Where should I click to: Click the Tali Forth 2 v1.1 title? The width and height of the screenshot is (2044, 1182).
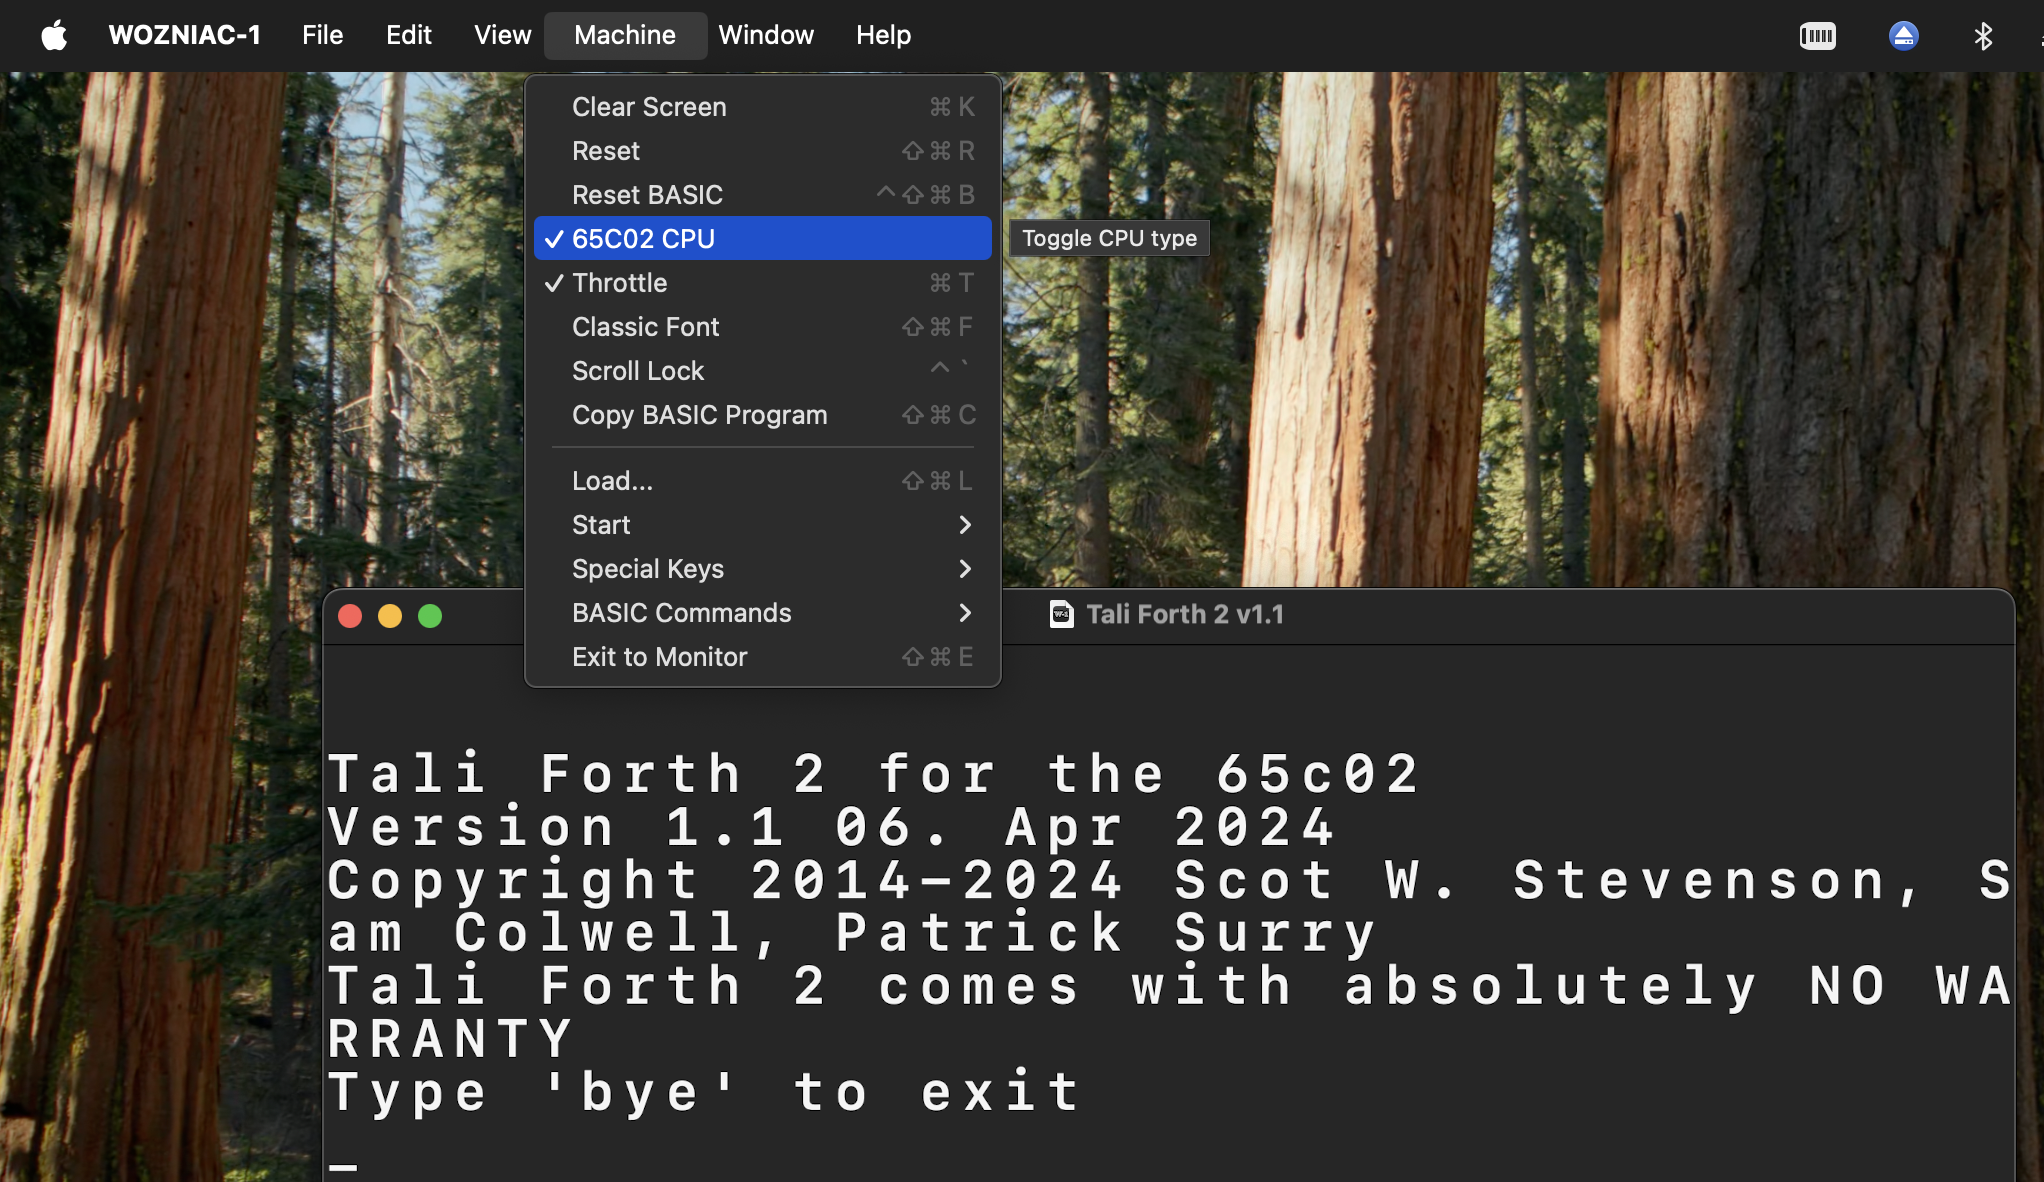pyautogui.click(x=1185, y=614)
